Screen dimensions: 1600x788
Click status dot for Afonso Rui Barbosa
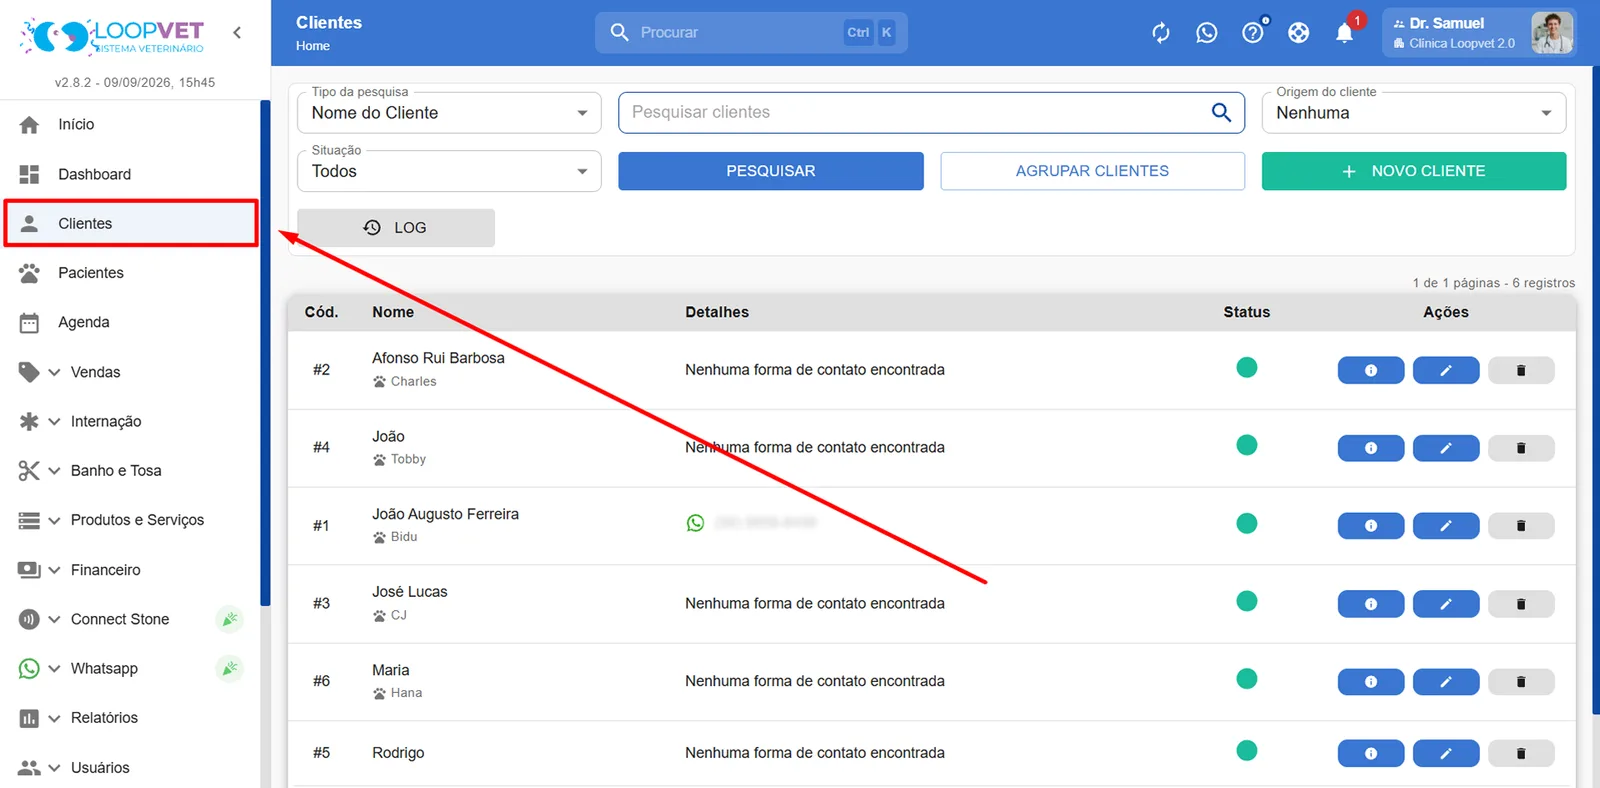[x=1246, y=367]
